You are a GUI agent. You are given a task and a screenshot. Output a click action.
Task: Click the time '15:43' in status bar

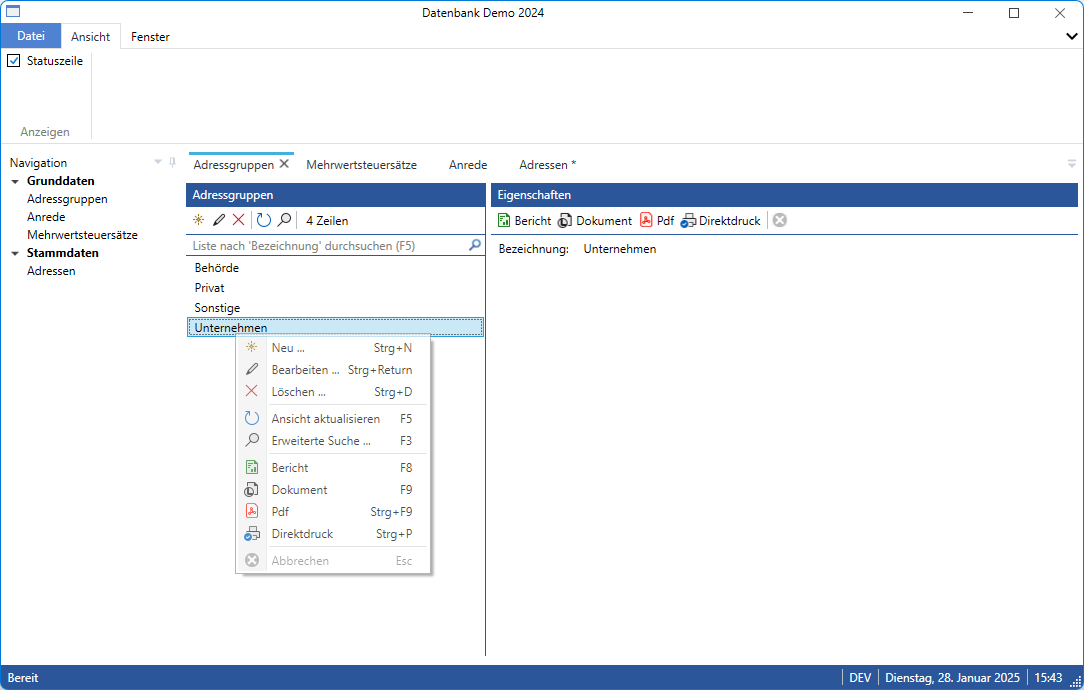(x=1048, y=678)
